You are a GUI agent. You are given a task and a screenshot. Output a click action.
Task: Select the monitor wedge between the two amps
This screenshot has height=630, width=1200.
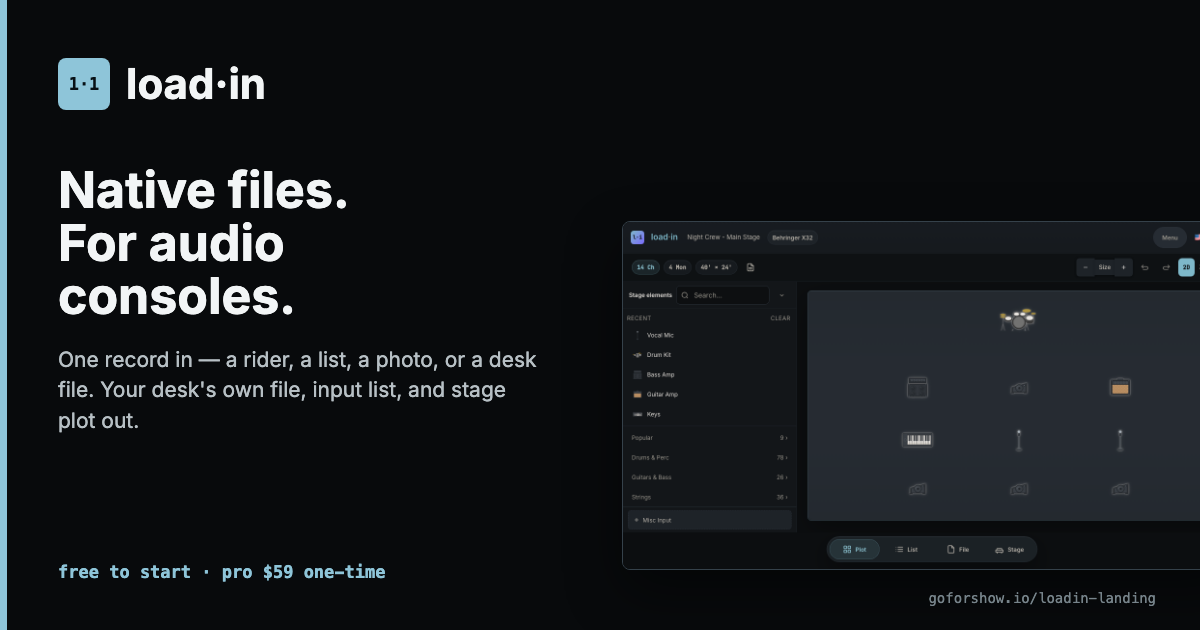[x=1019, y=388]
